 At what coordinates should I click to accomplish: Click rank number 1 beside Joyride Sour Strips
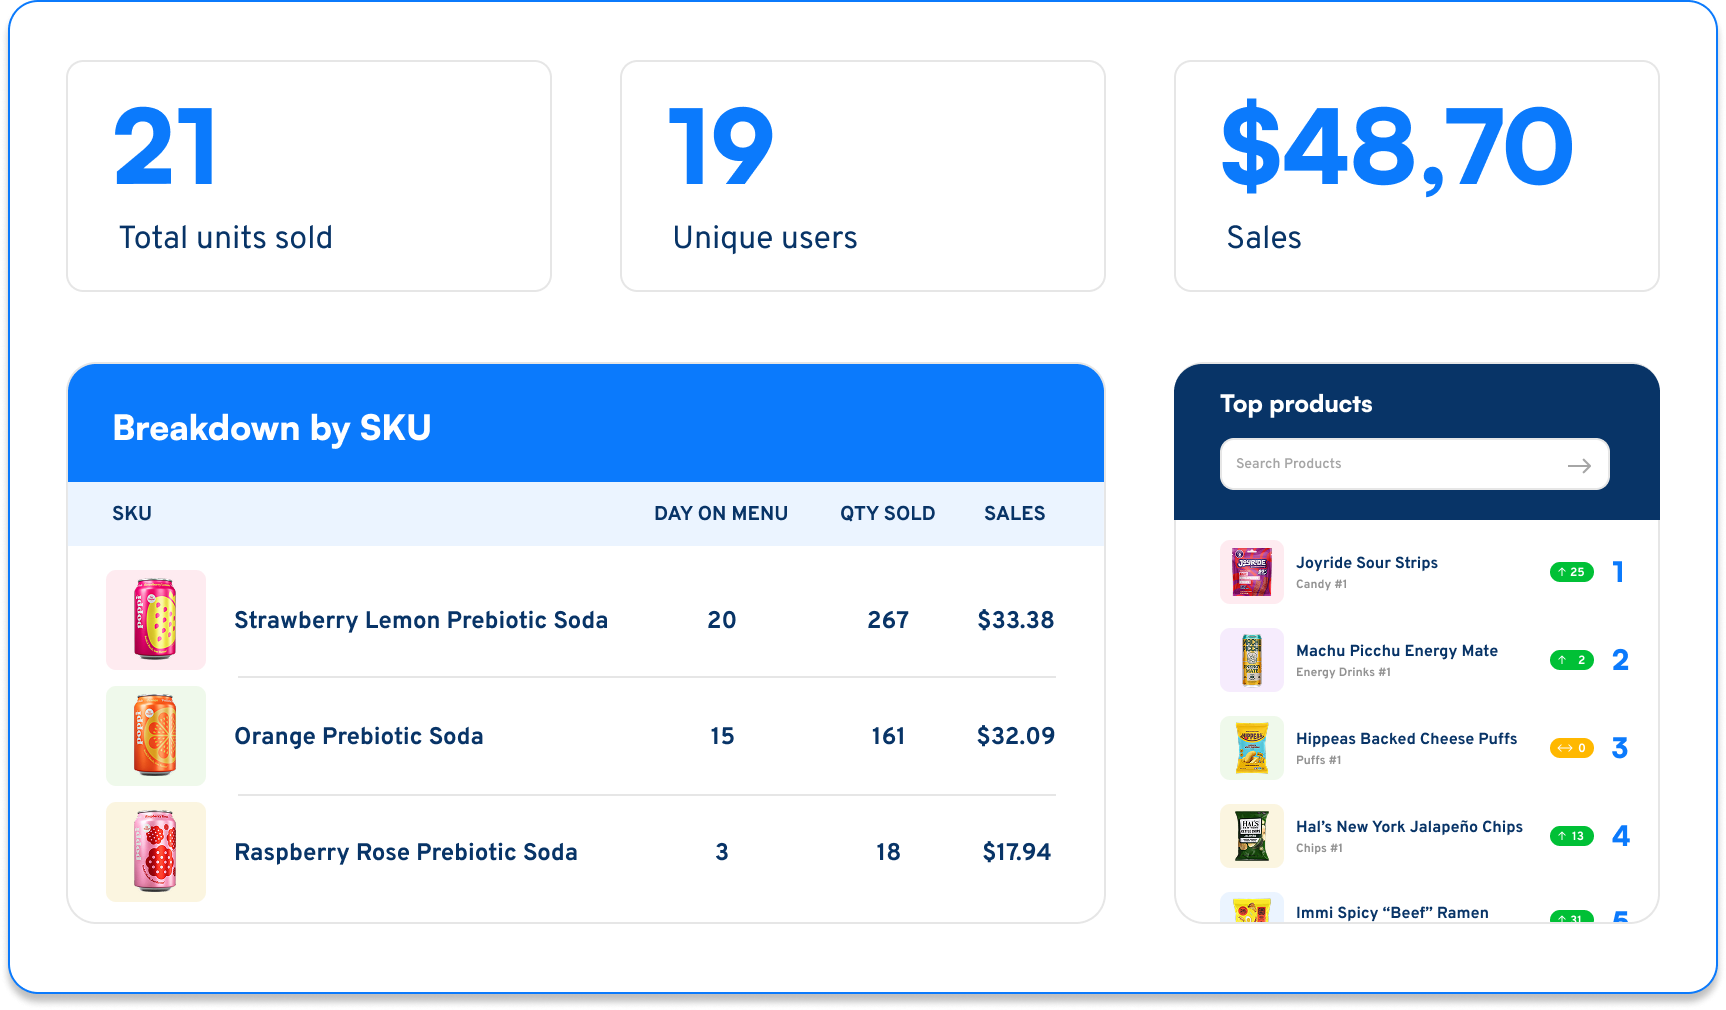[1619, 572]
